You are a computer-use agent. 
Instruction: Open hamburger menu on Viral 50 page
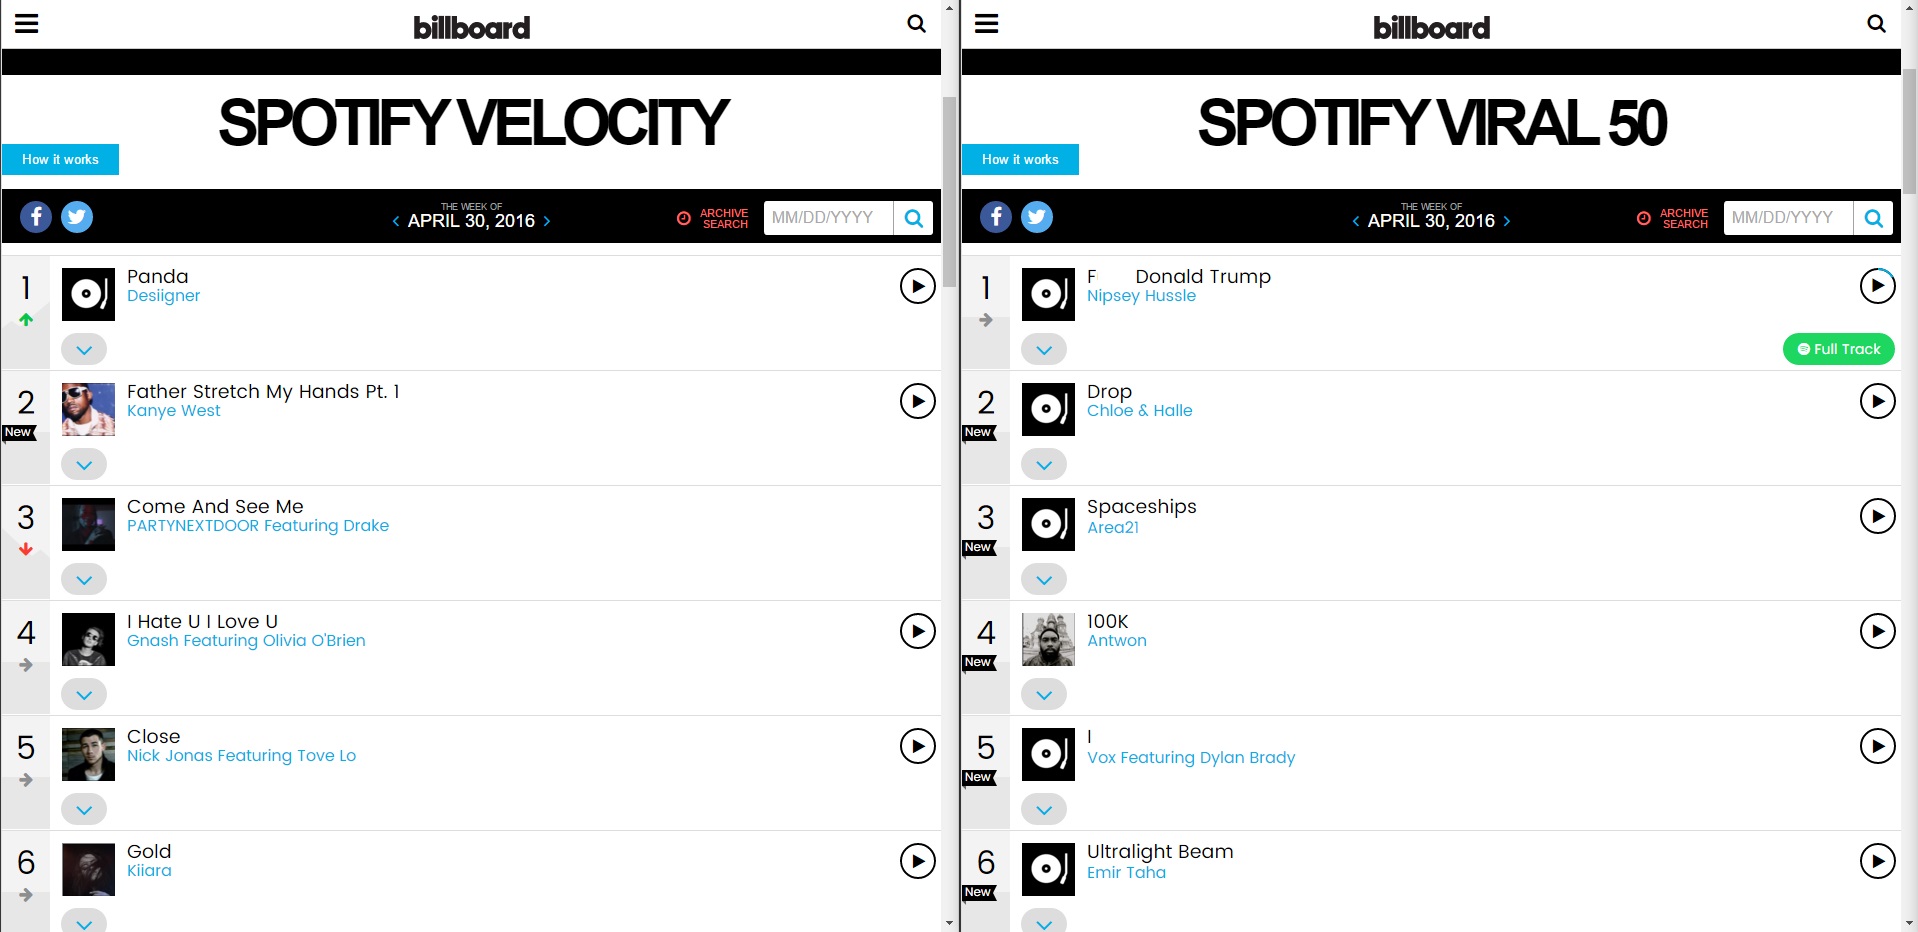click(987, 24)
